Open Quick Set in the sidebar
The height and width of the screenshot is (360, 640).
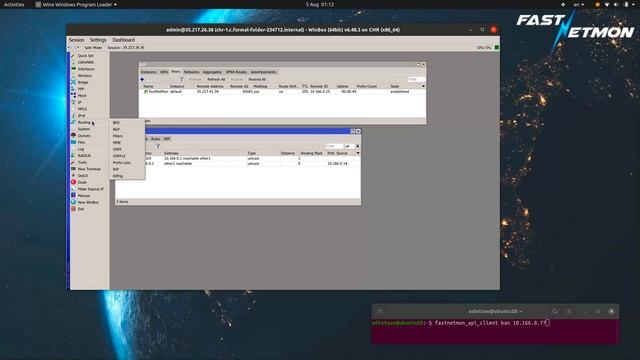(85, 56)
